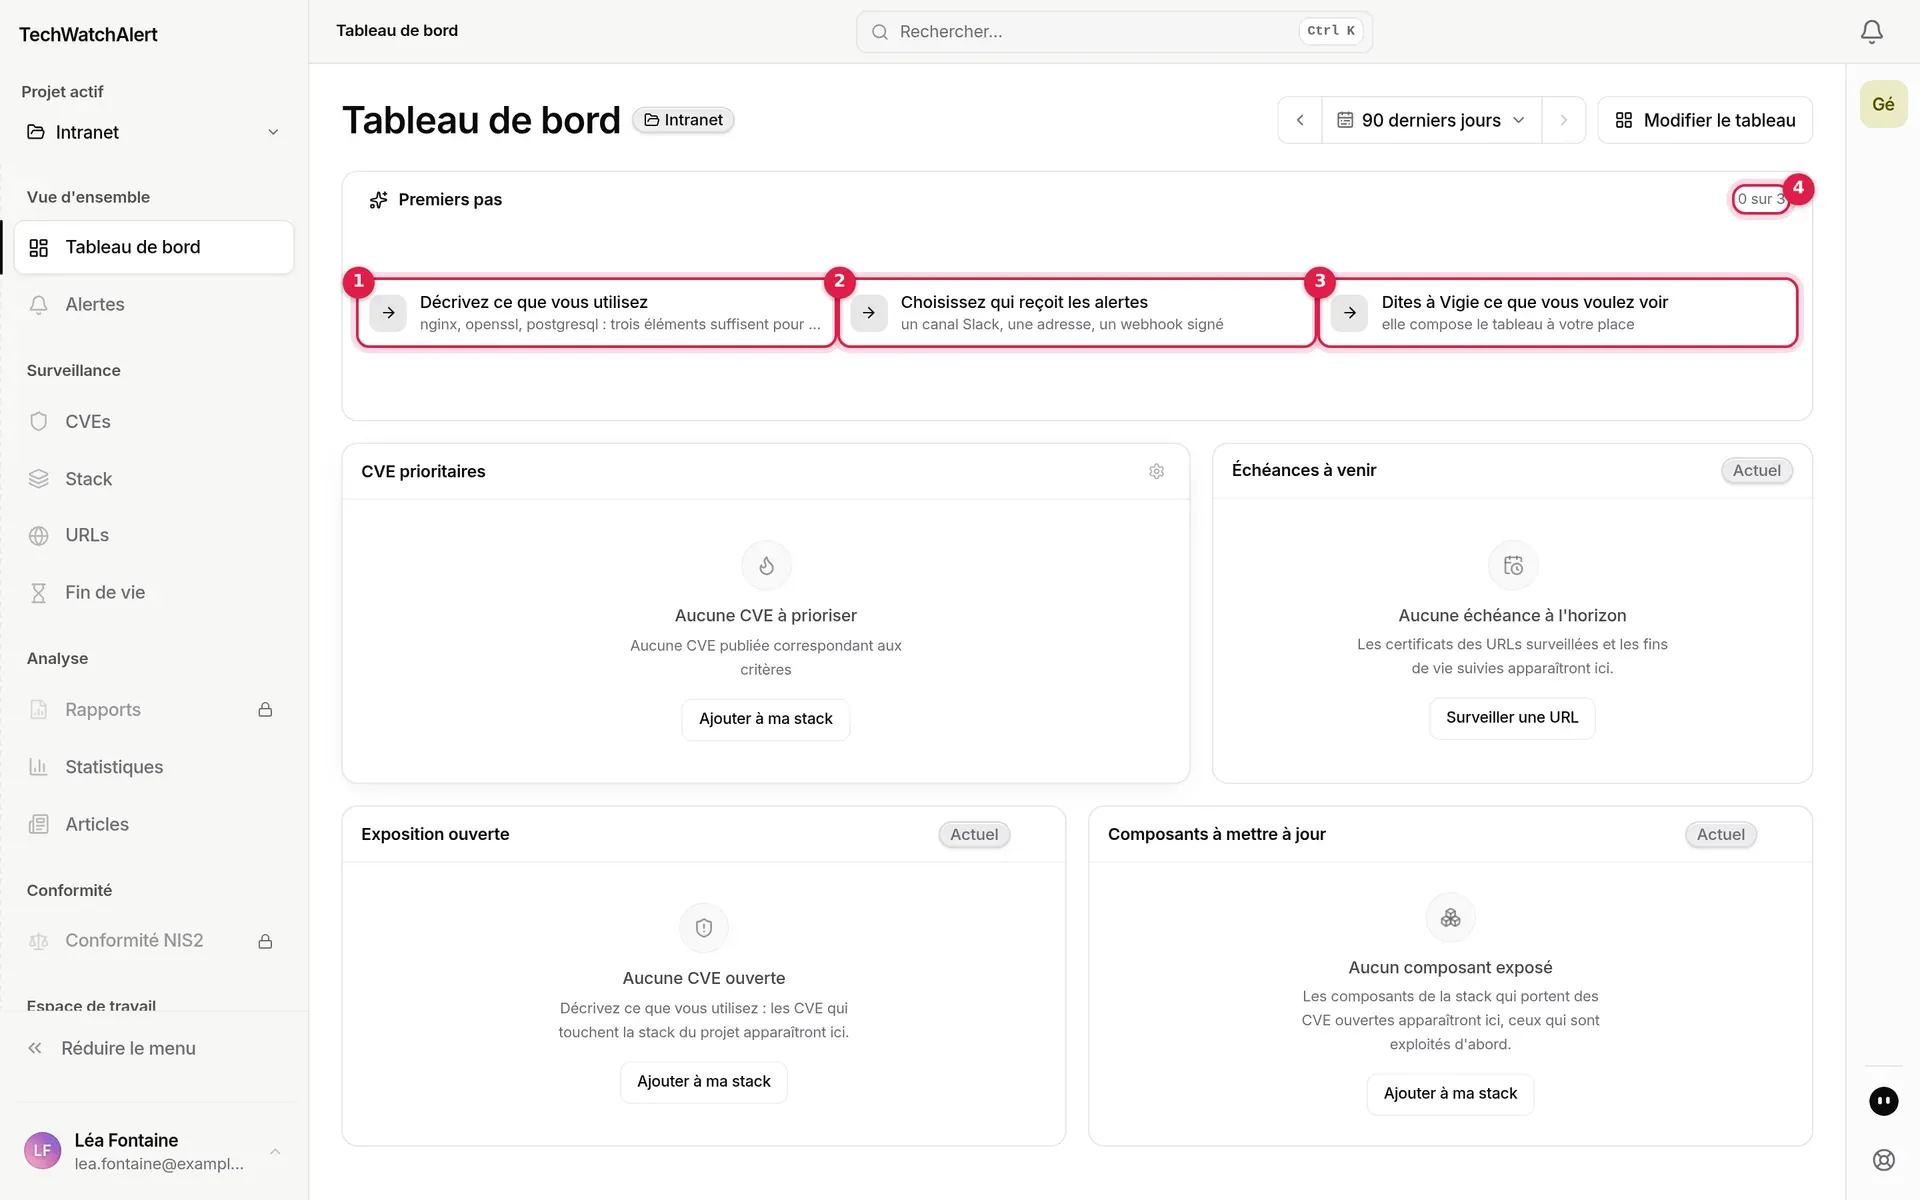This screenshot has height=1200, width=1920.
Task: Open the notifications bell icon
Action: [x=1871, y=32]
